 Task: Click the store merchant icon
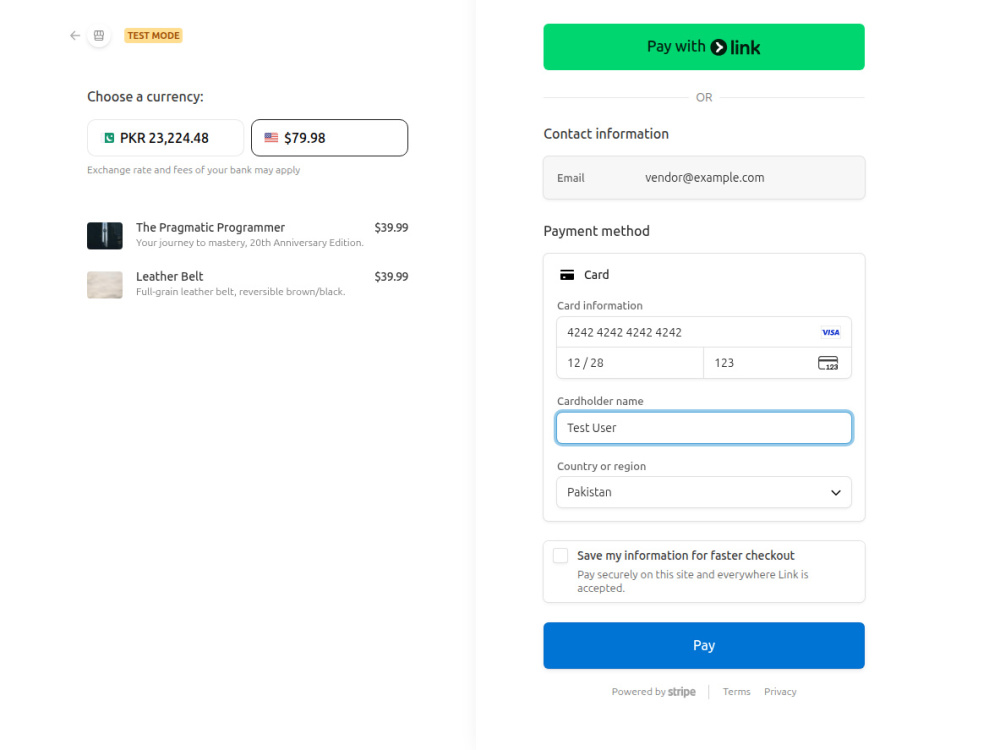coord(99,36)
